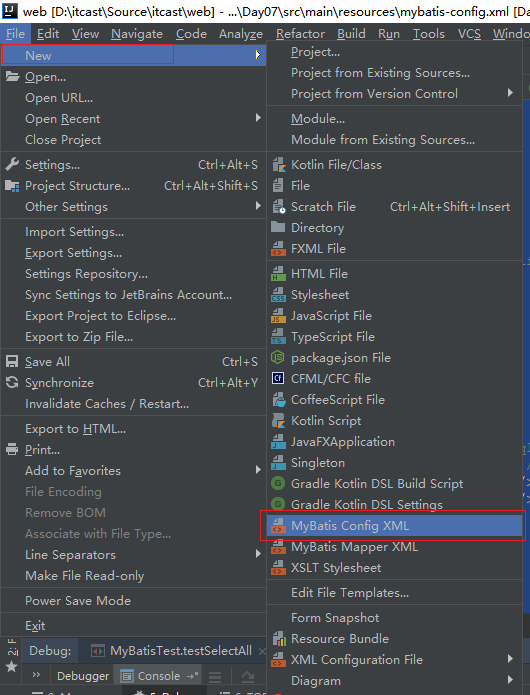Expand Project from Version Control arrow

510,93
